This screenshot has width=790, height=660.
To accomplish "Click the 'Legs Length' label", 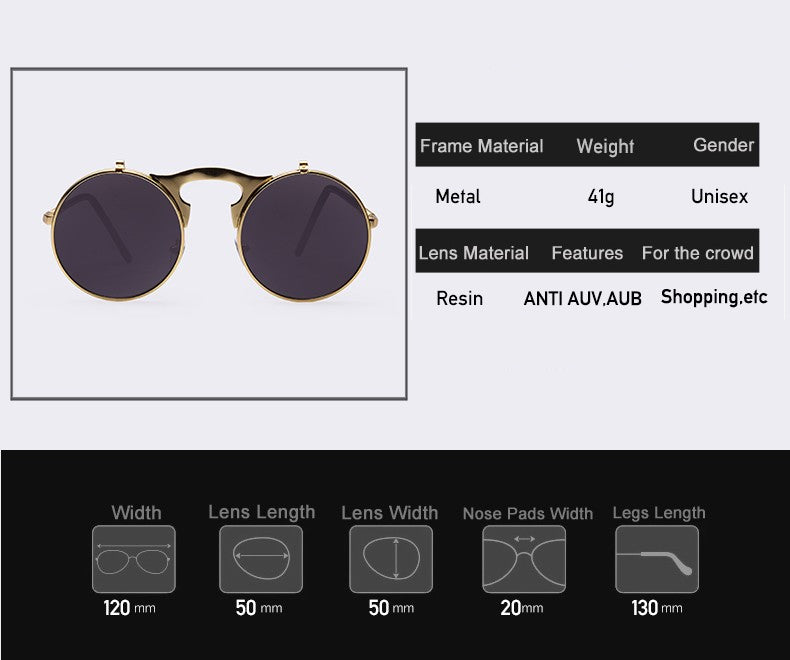I will pyautogui.click(x=659, y=513).
